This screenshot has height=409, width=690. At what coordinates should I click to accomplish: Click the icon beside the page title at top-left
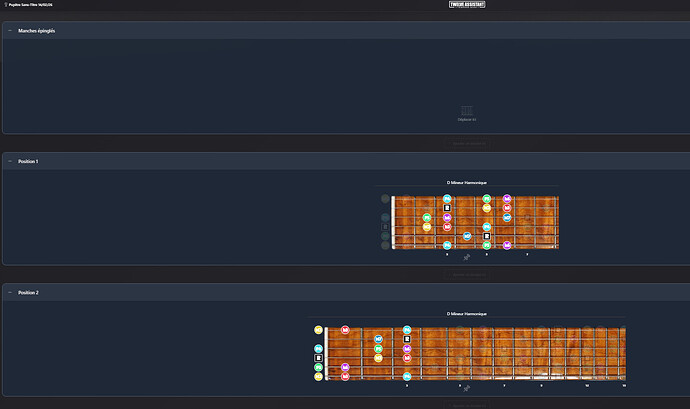tap(6, 5)
